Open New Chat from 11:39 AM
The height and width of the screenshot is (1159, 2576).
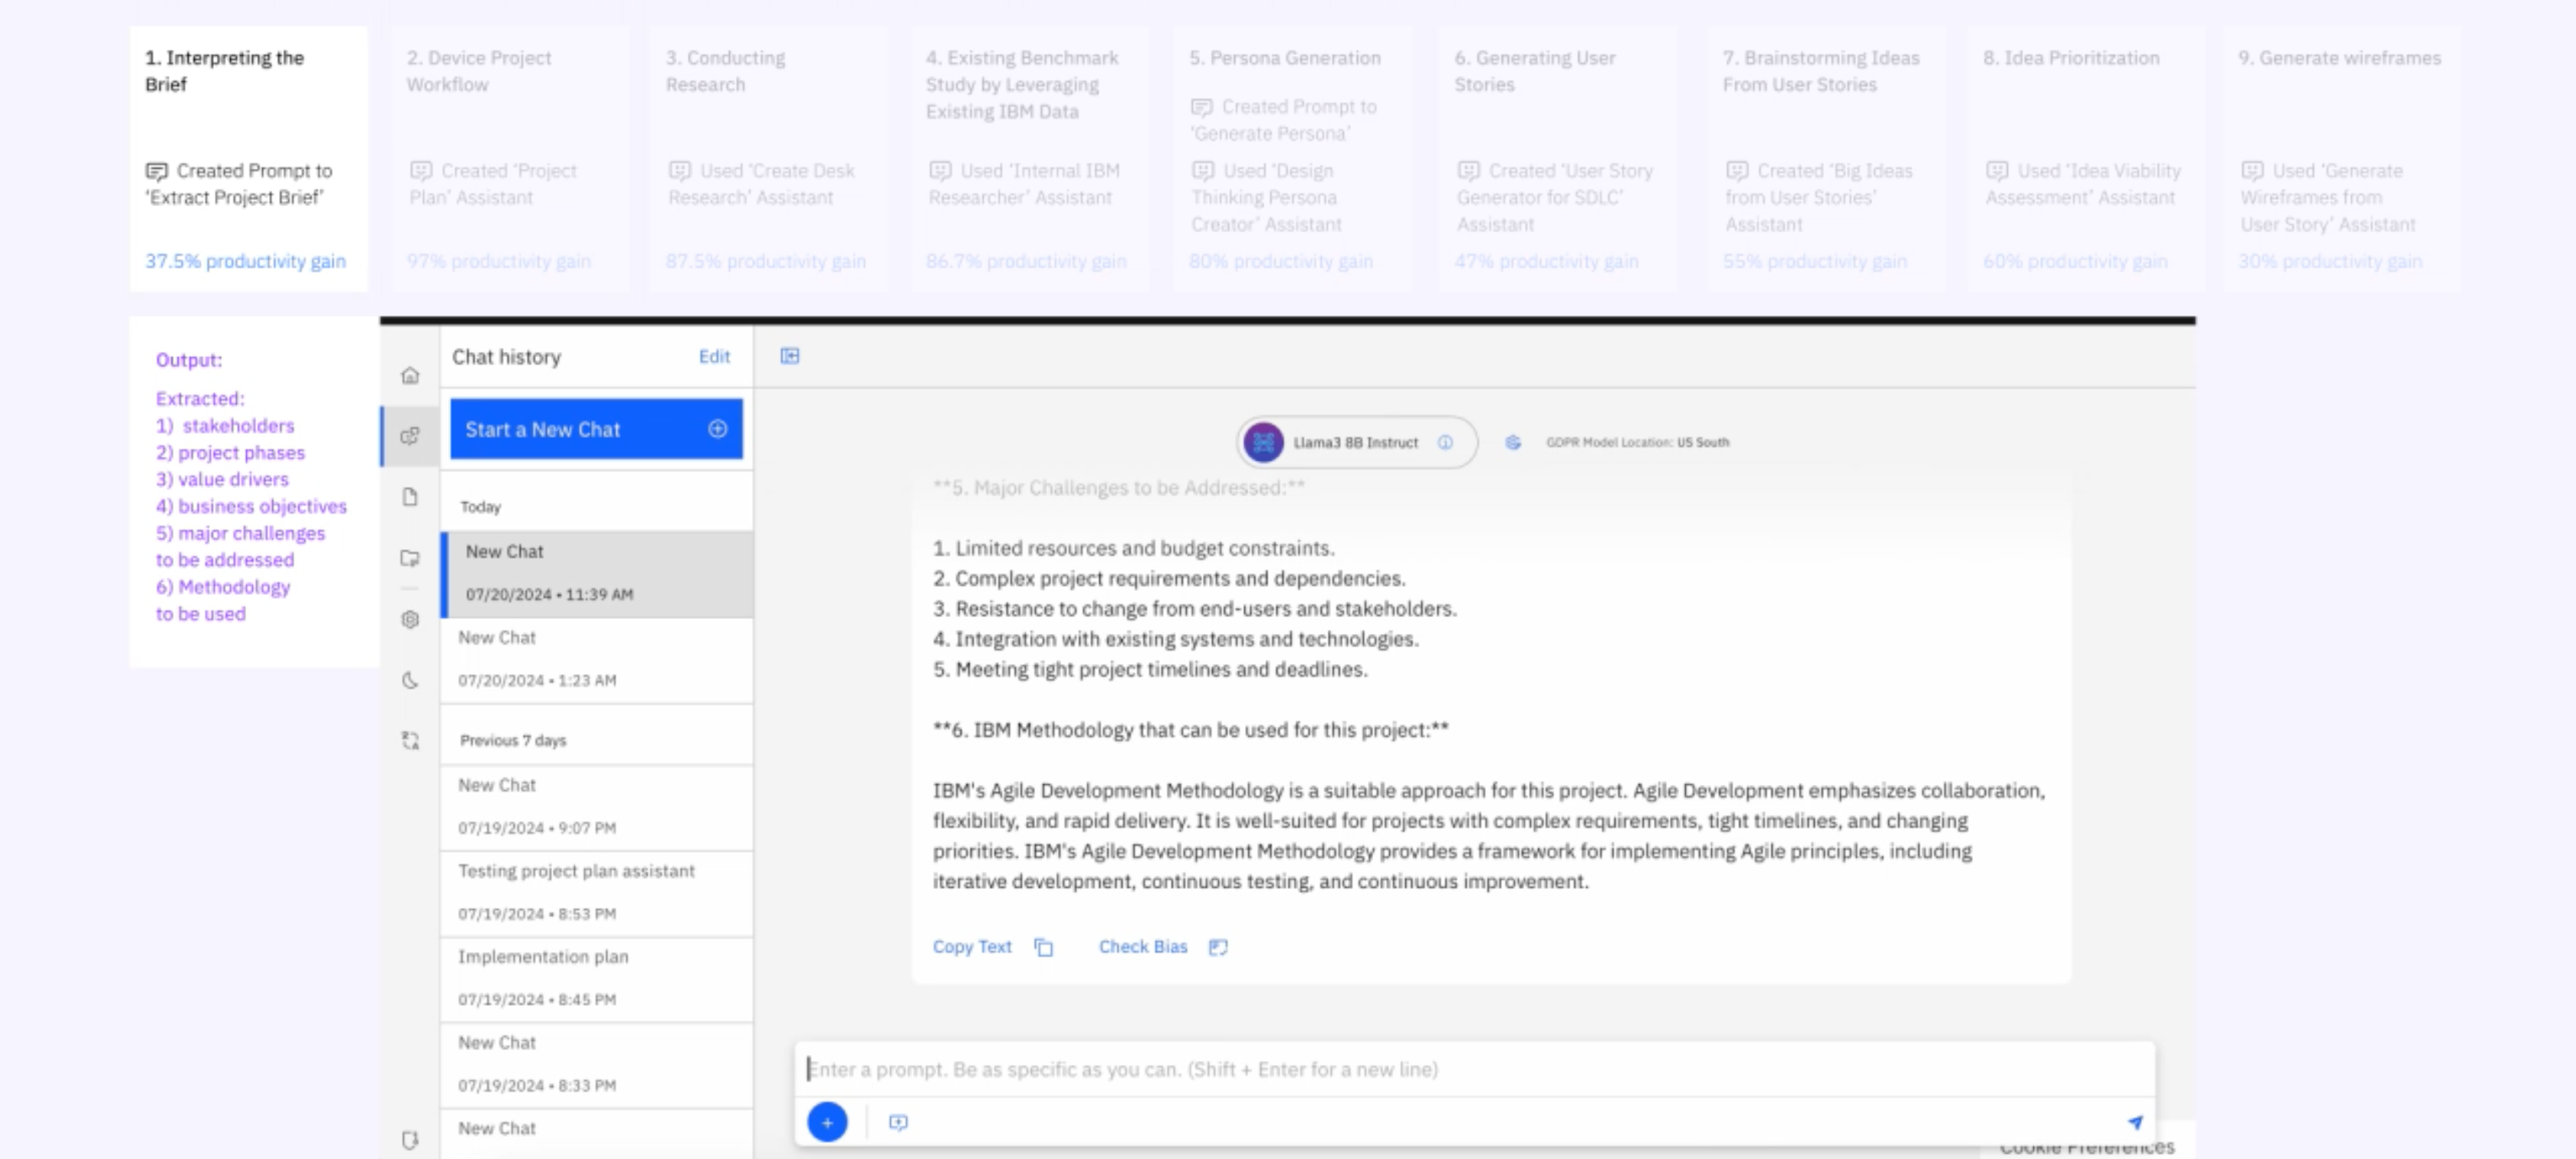597,573
